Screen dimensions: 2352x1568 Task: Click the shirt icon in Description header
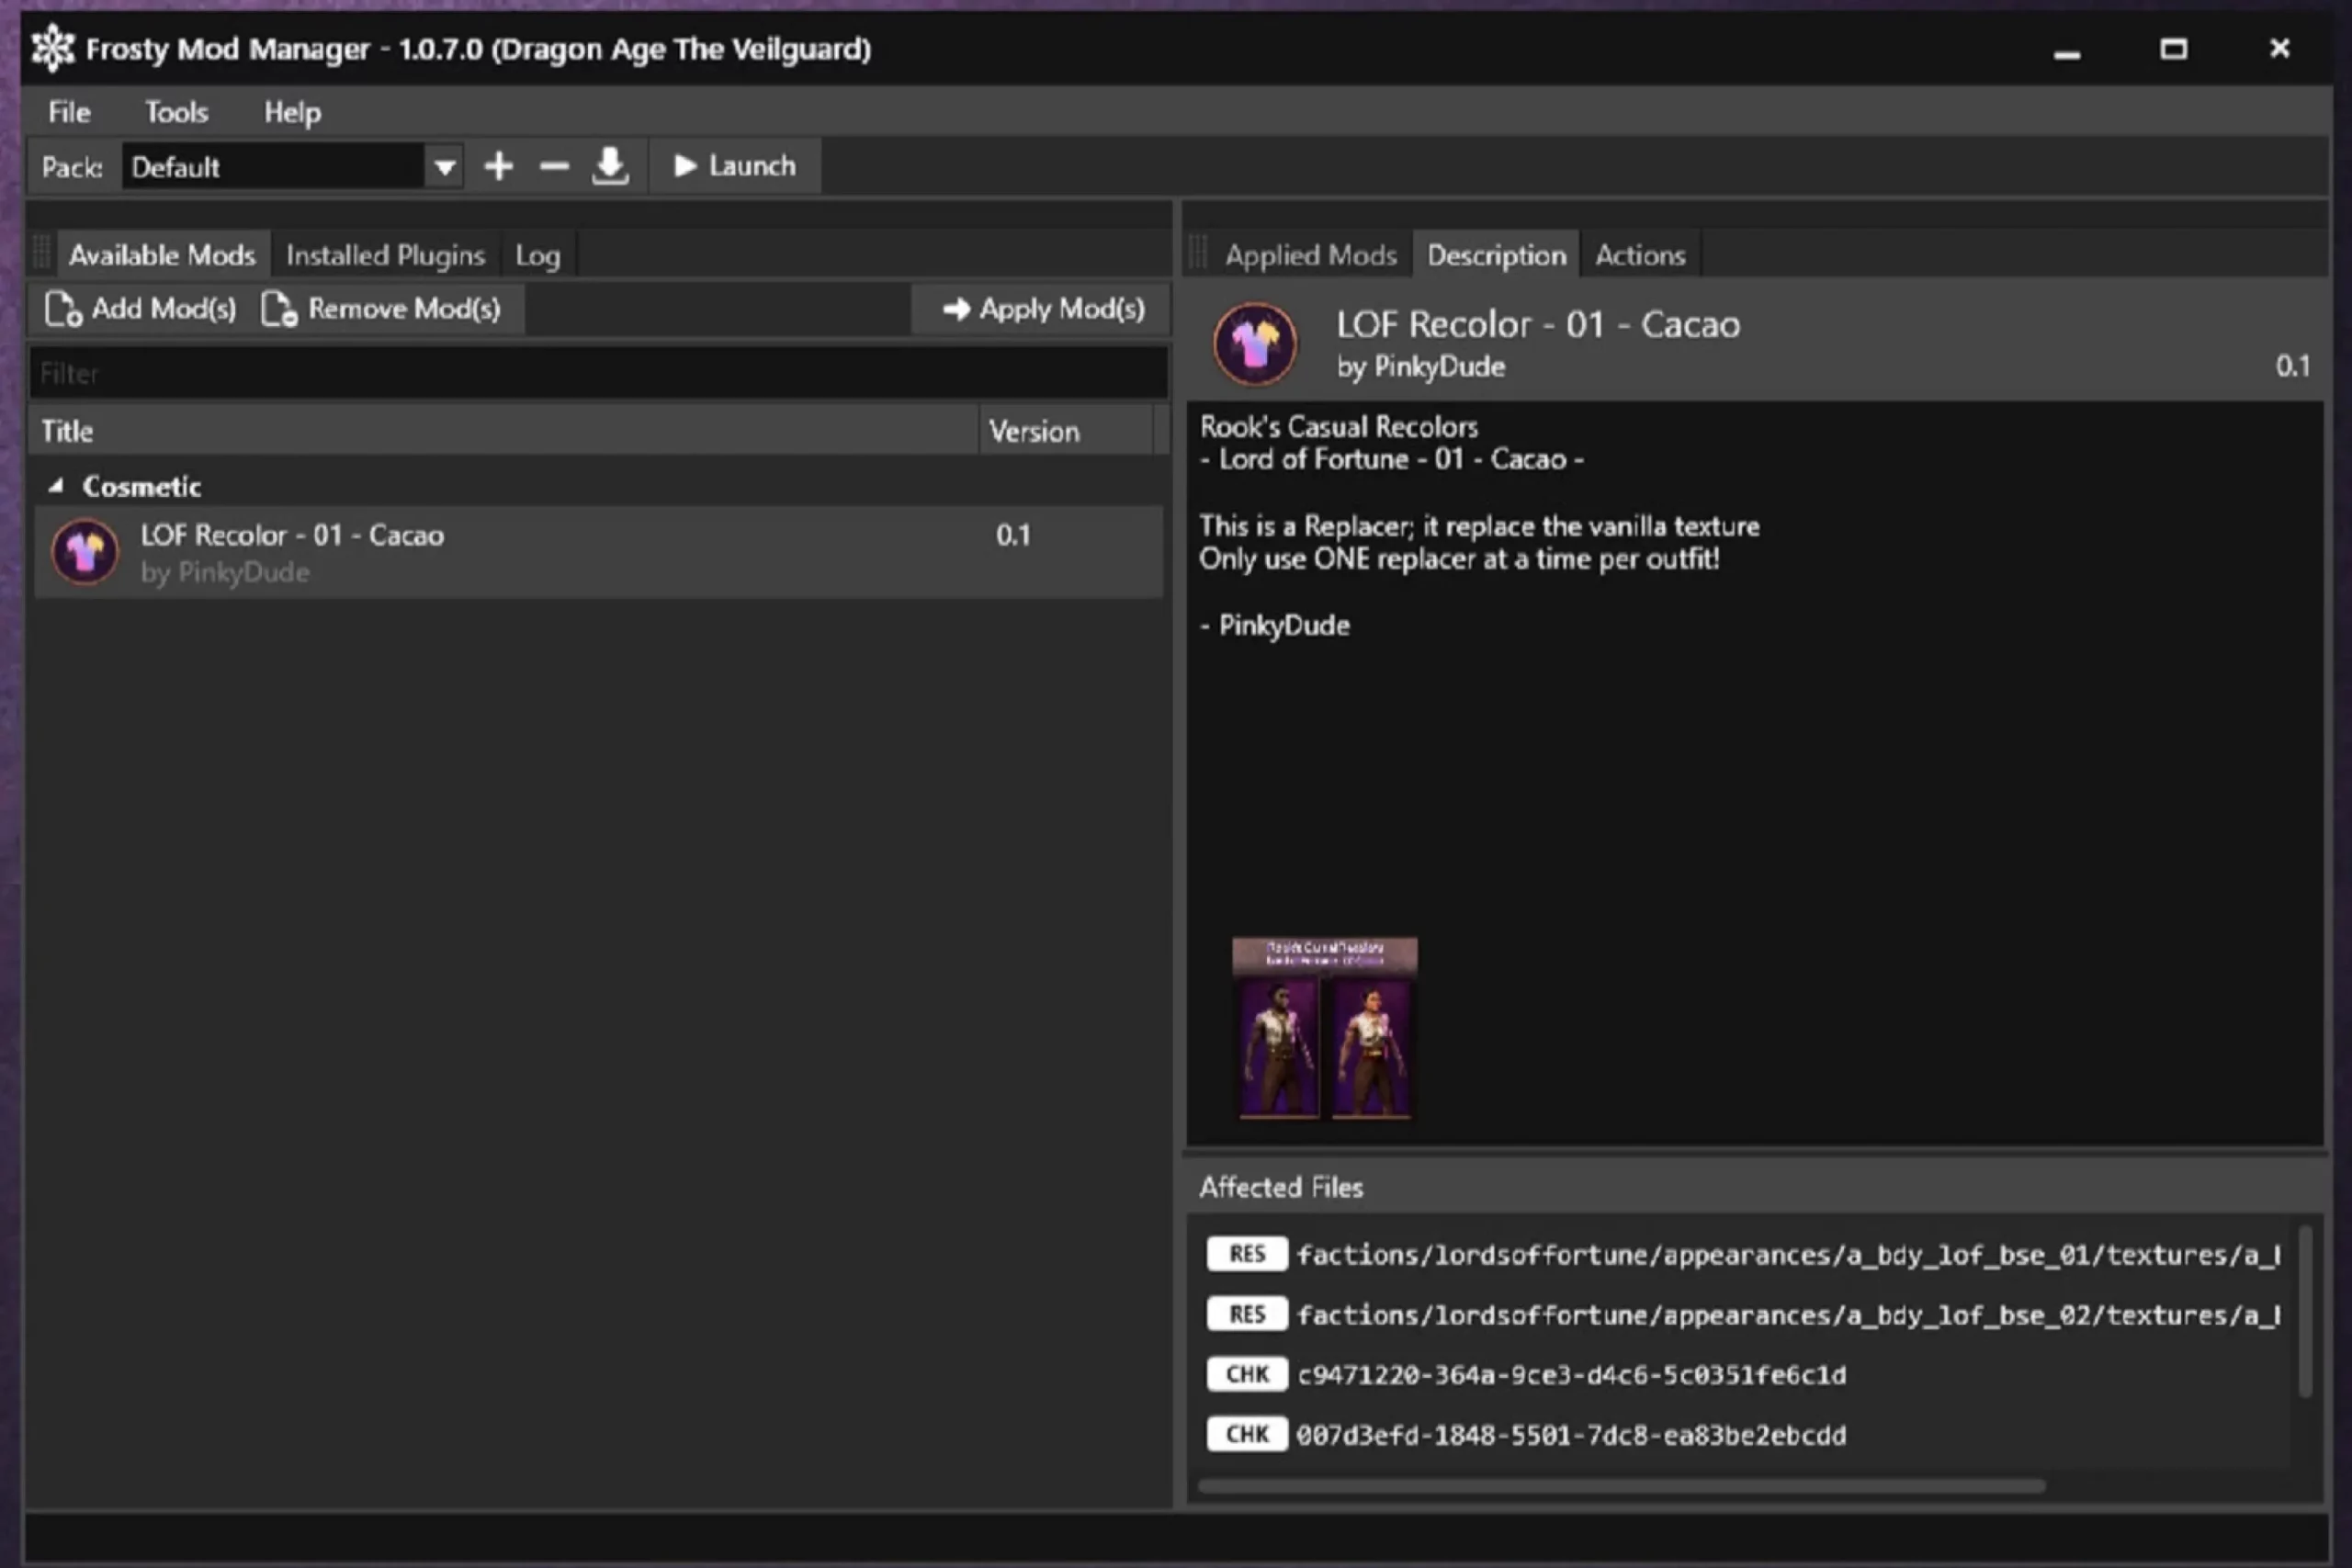click(x=1255, y=344)
